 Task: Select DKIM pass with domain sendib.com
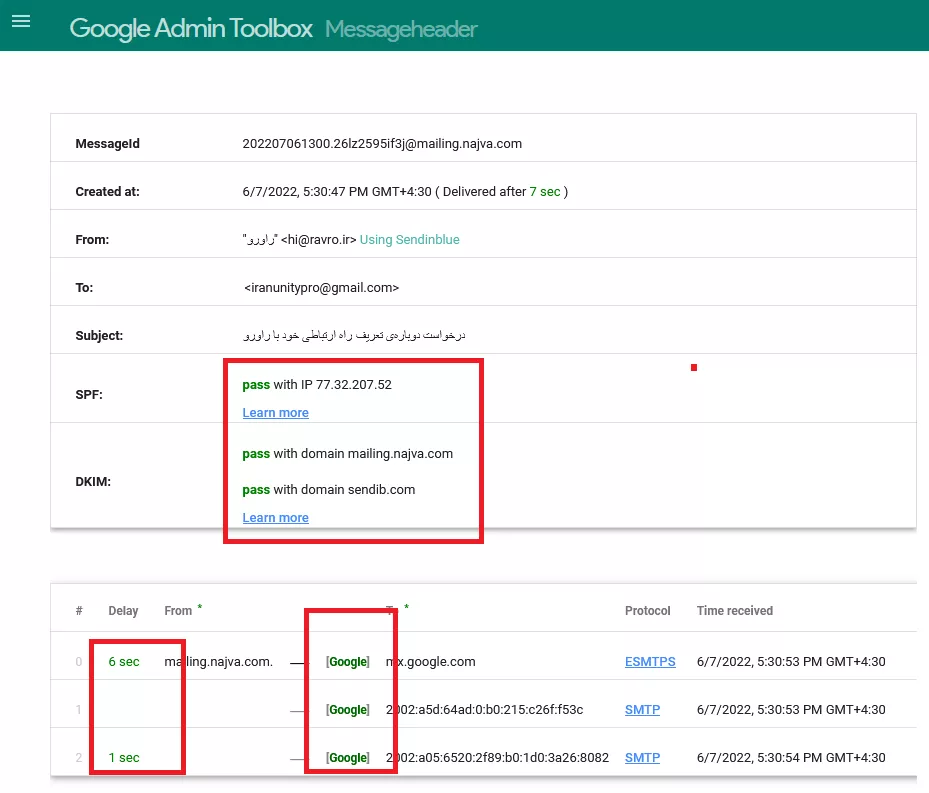pyautogui.click(x=329, y=490)
